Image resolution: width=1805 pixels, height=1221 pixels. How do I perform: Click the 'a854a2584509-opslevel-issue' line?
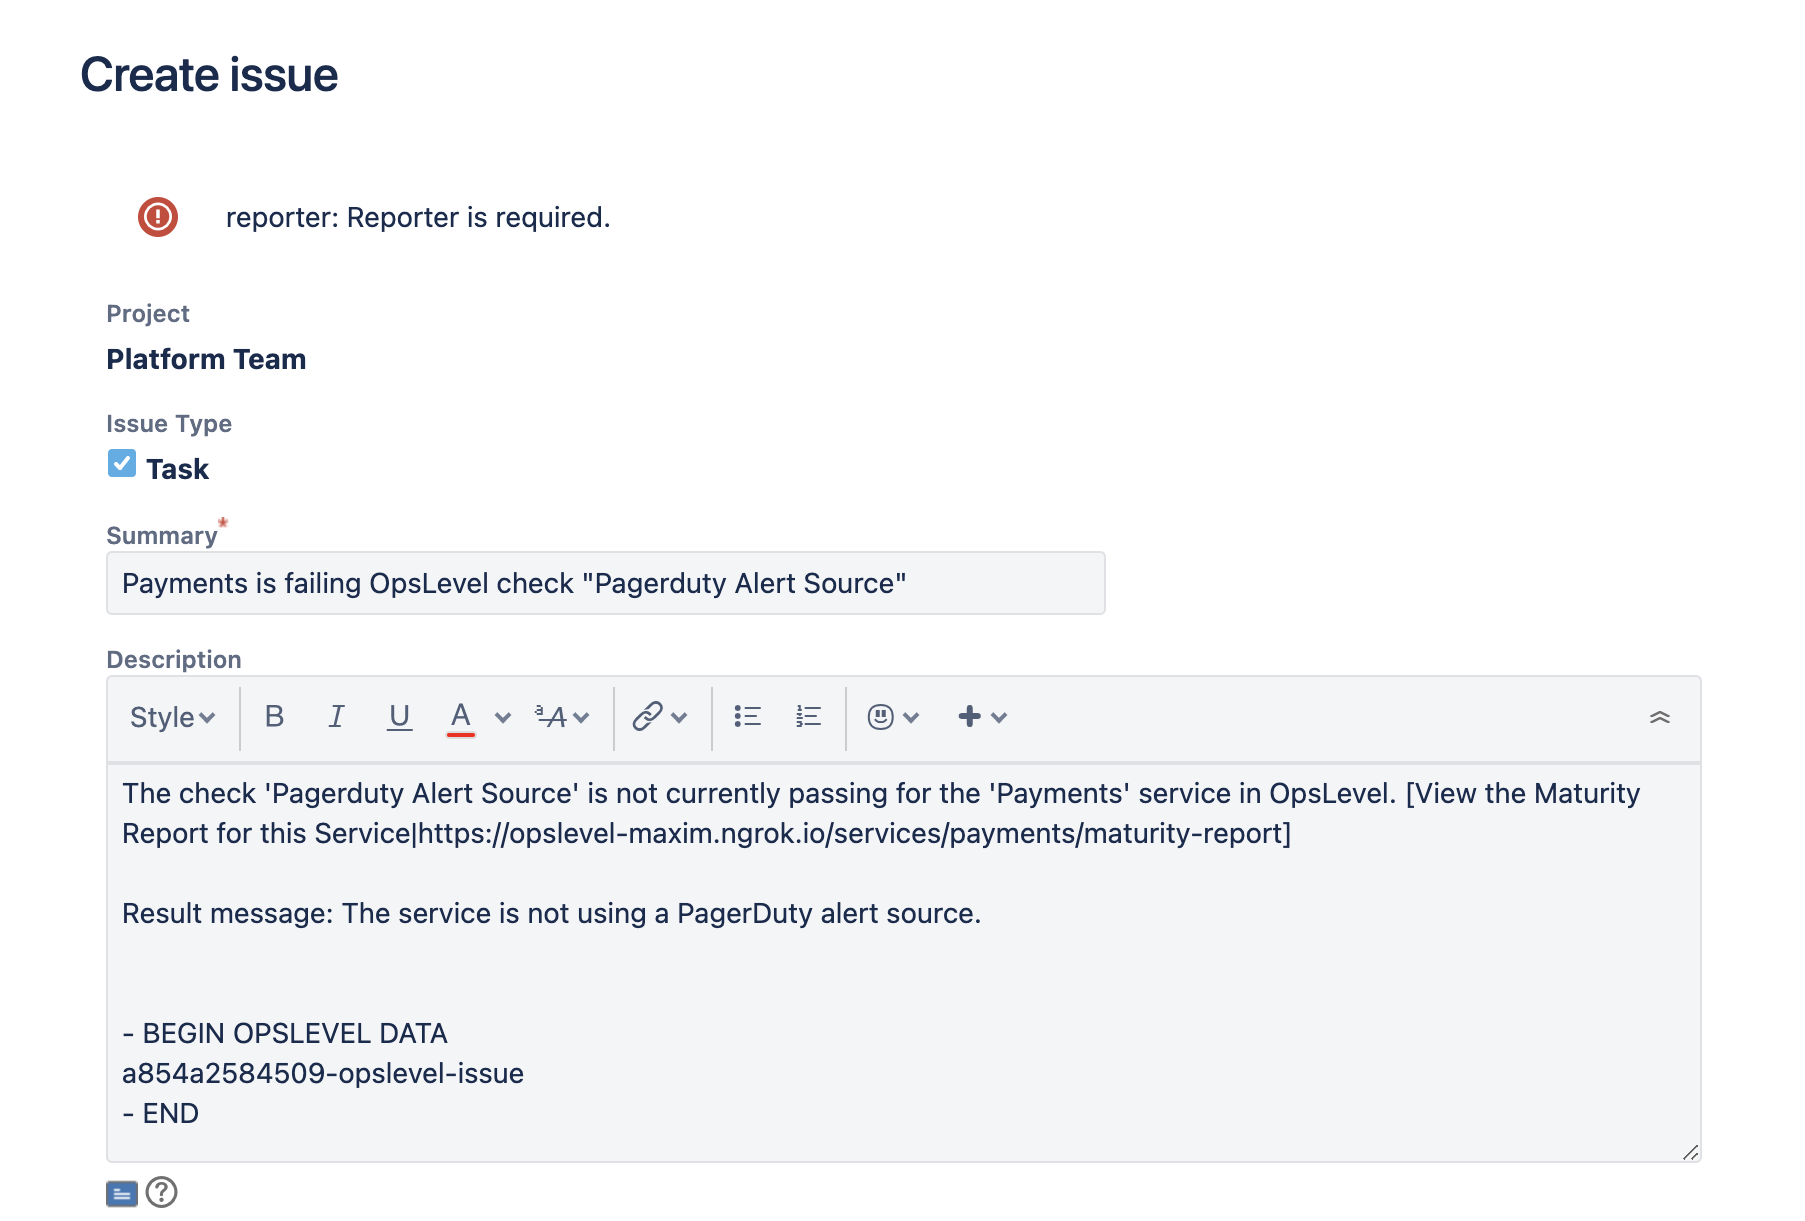tap(323, 1073)
